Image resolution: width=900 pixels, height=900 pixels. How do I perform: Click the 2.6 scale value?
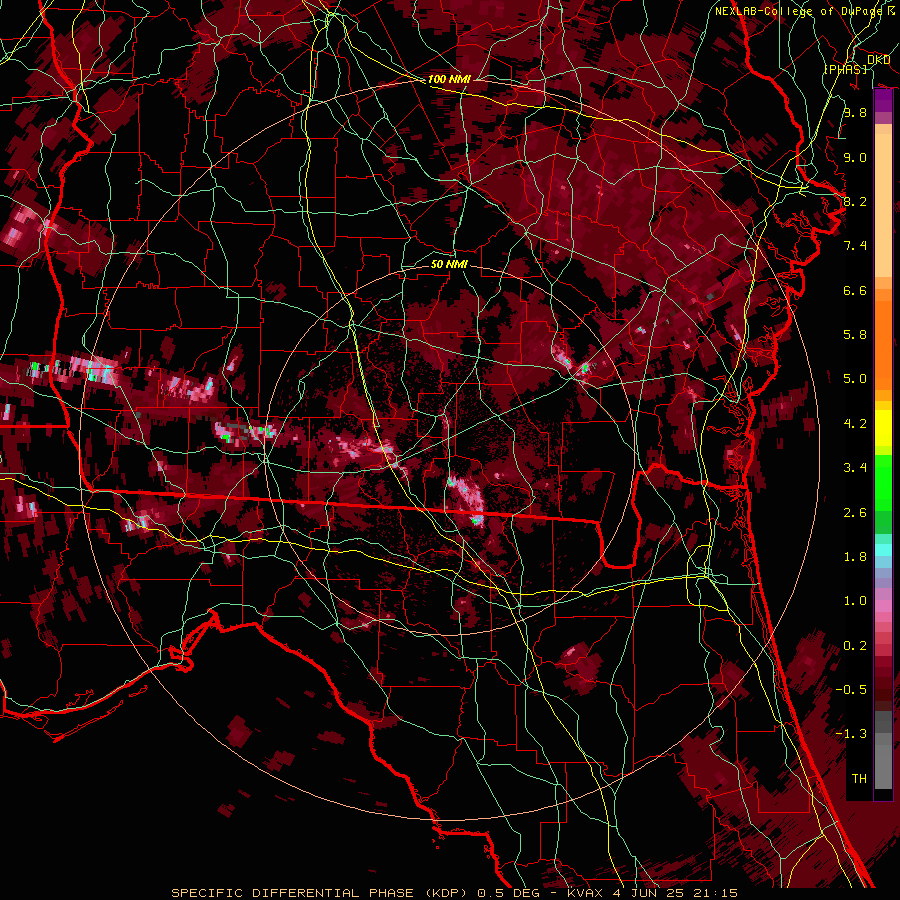[855, 513]
